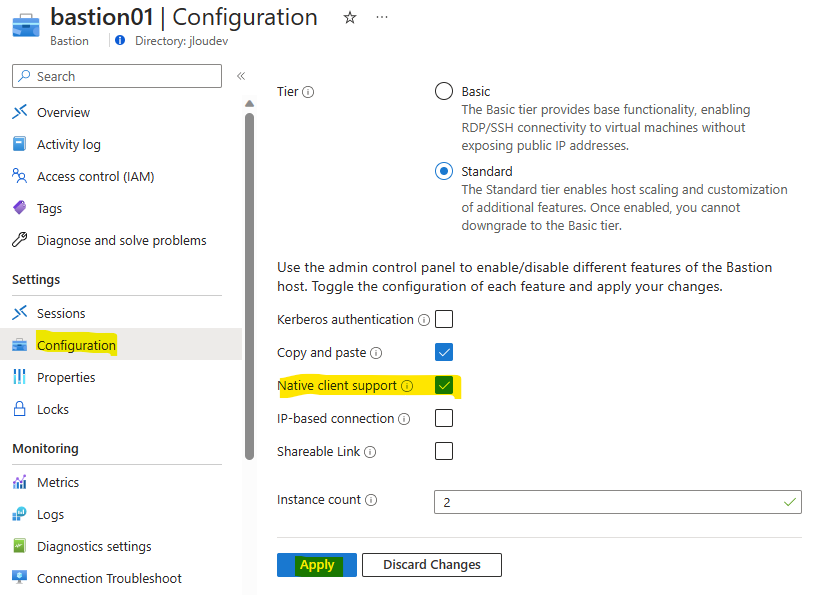Click the "Directory: jloudev" text
This screenshot has width=836, height=595.
tap(181, 41)
